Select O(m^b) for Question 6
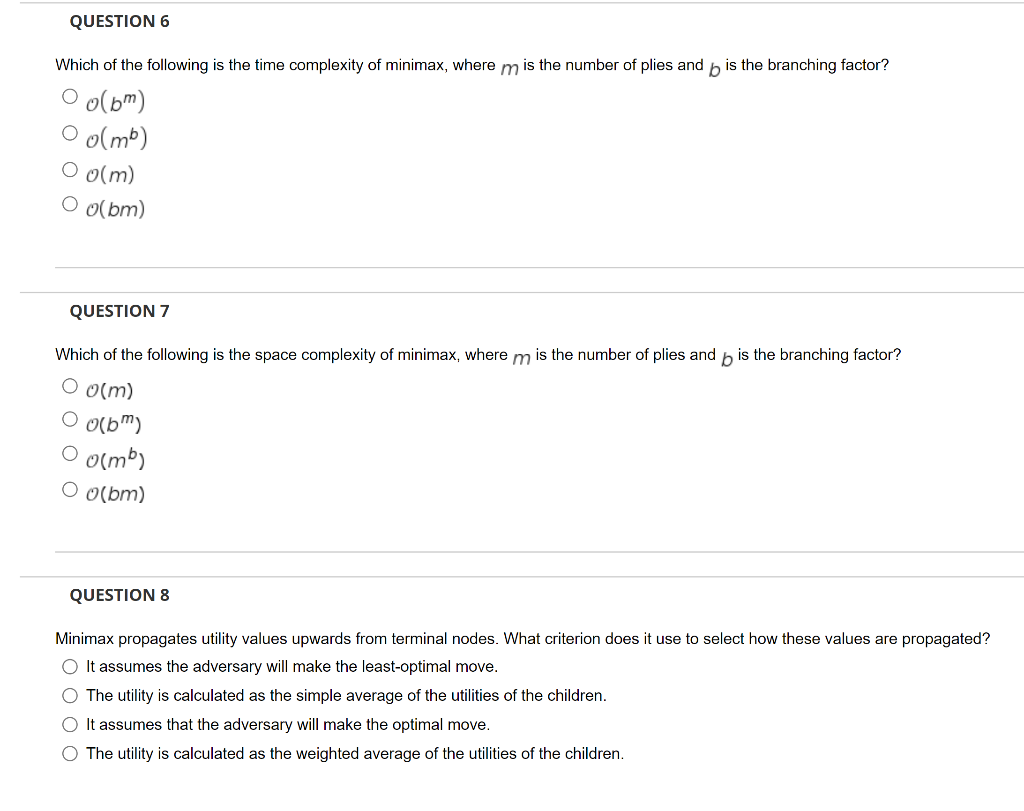This screenshot has height=811, width=1024. click(x=70, y=131)
